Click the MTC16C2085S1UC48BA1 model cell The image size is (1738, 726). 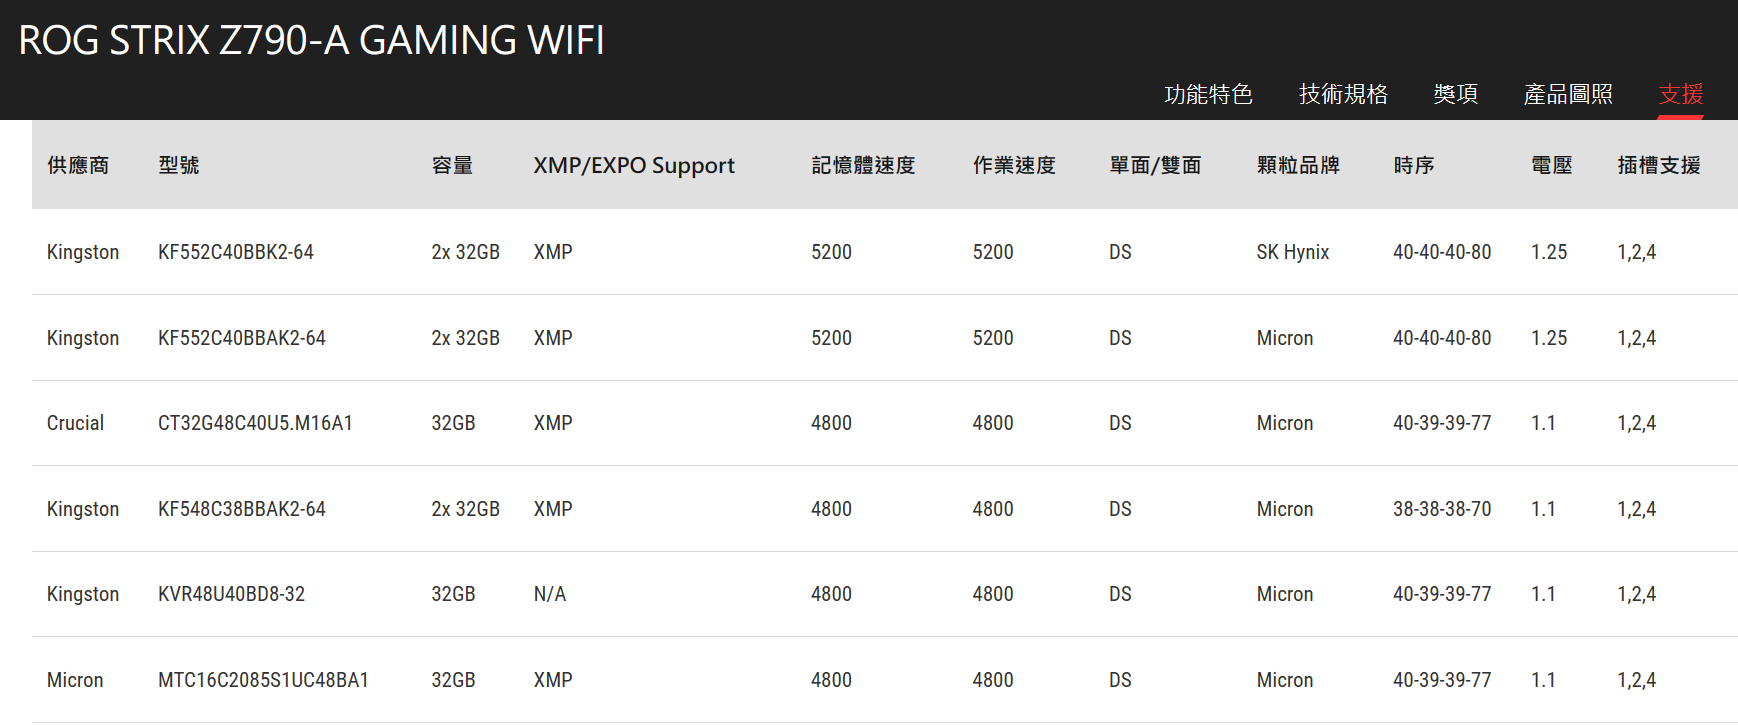coord(263,680)
